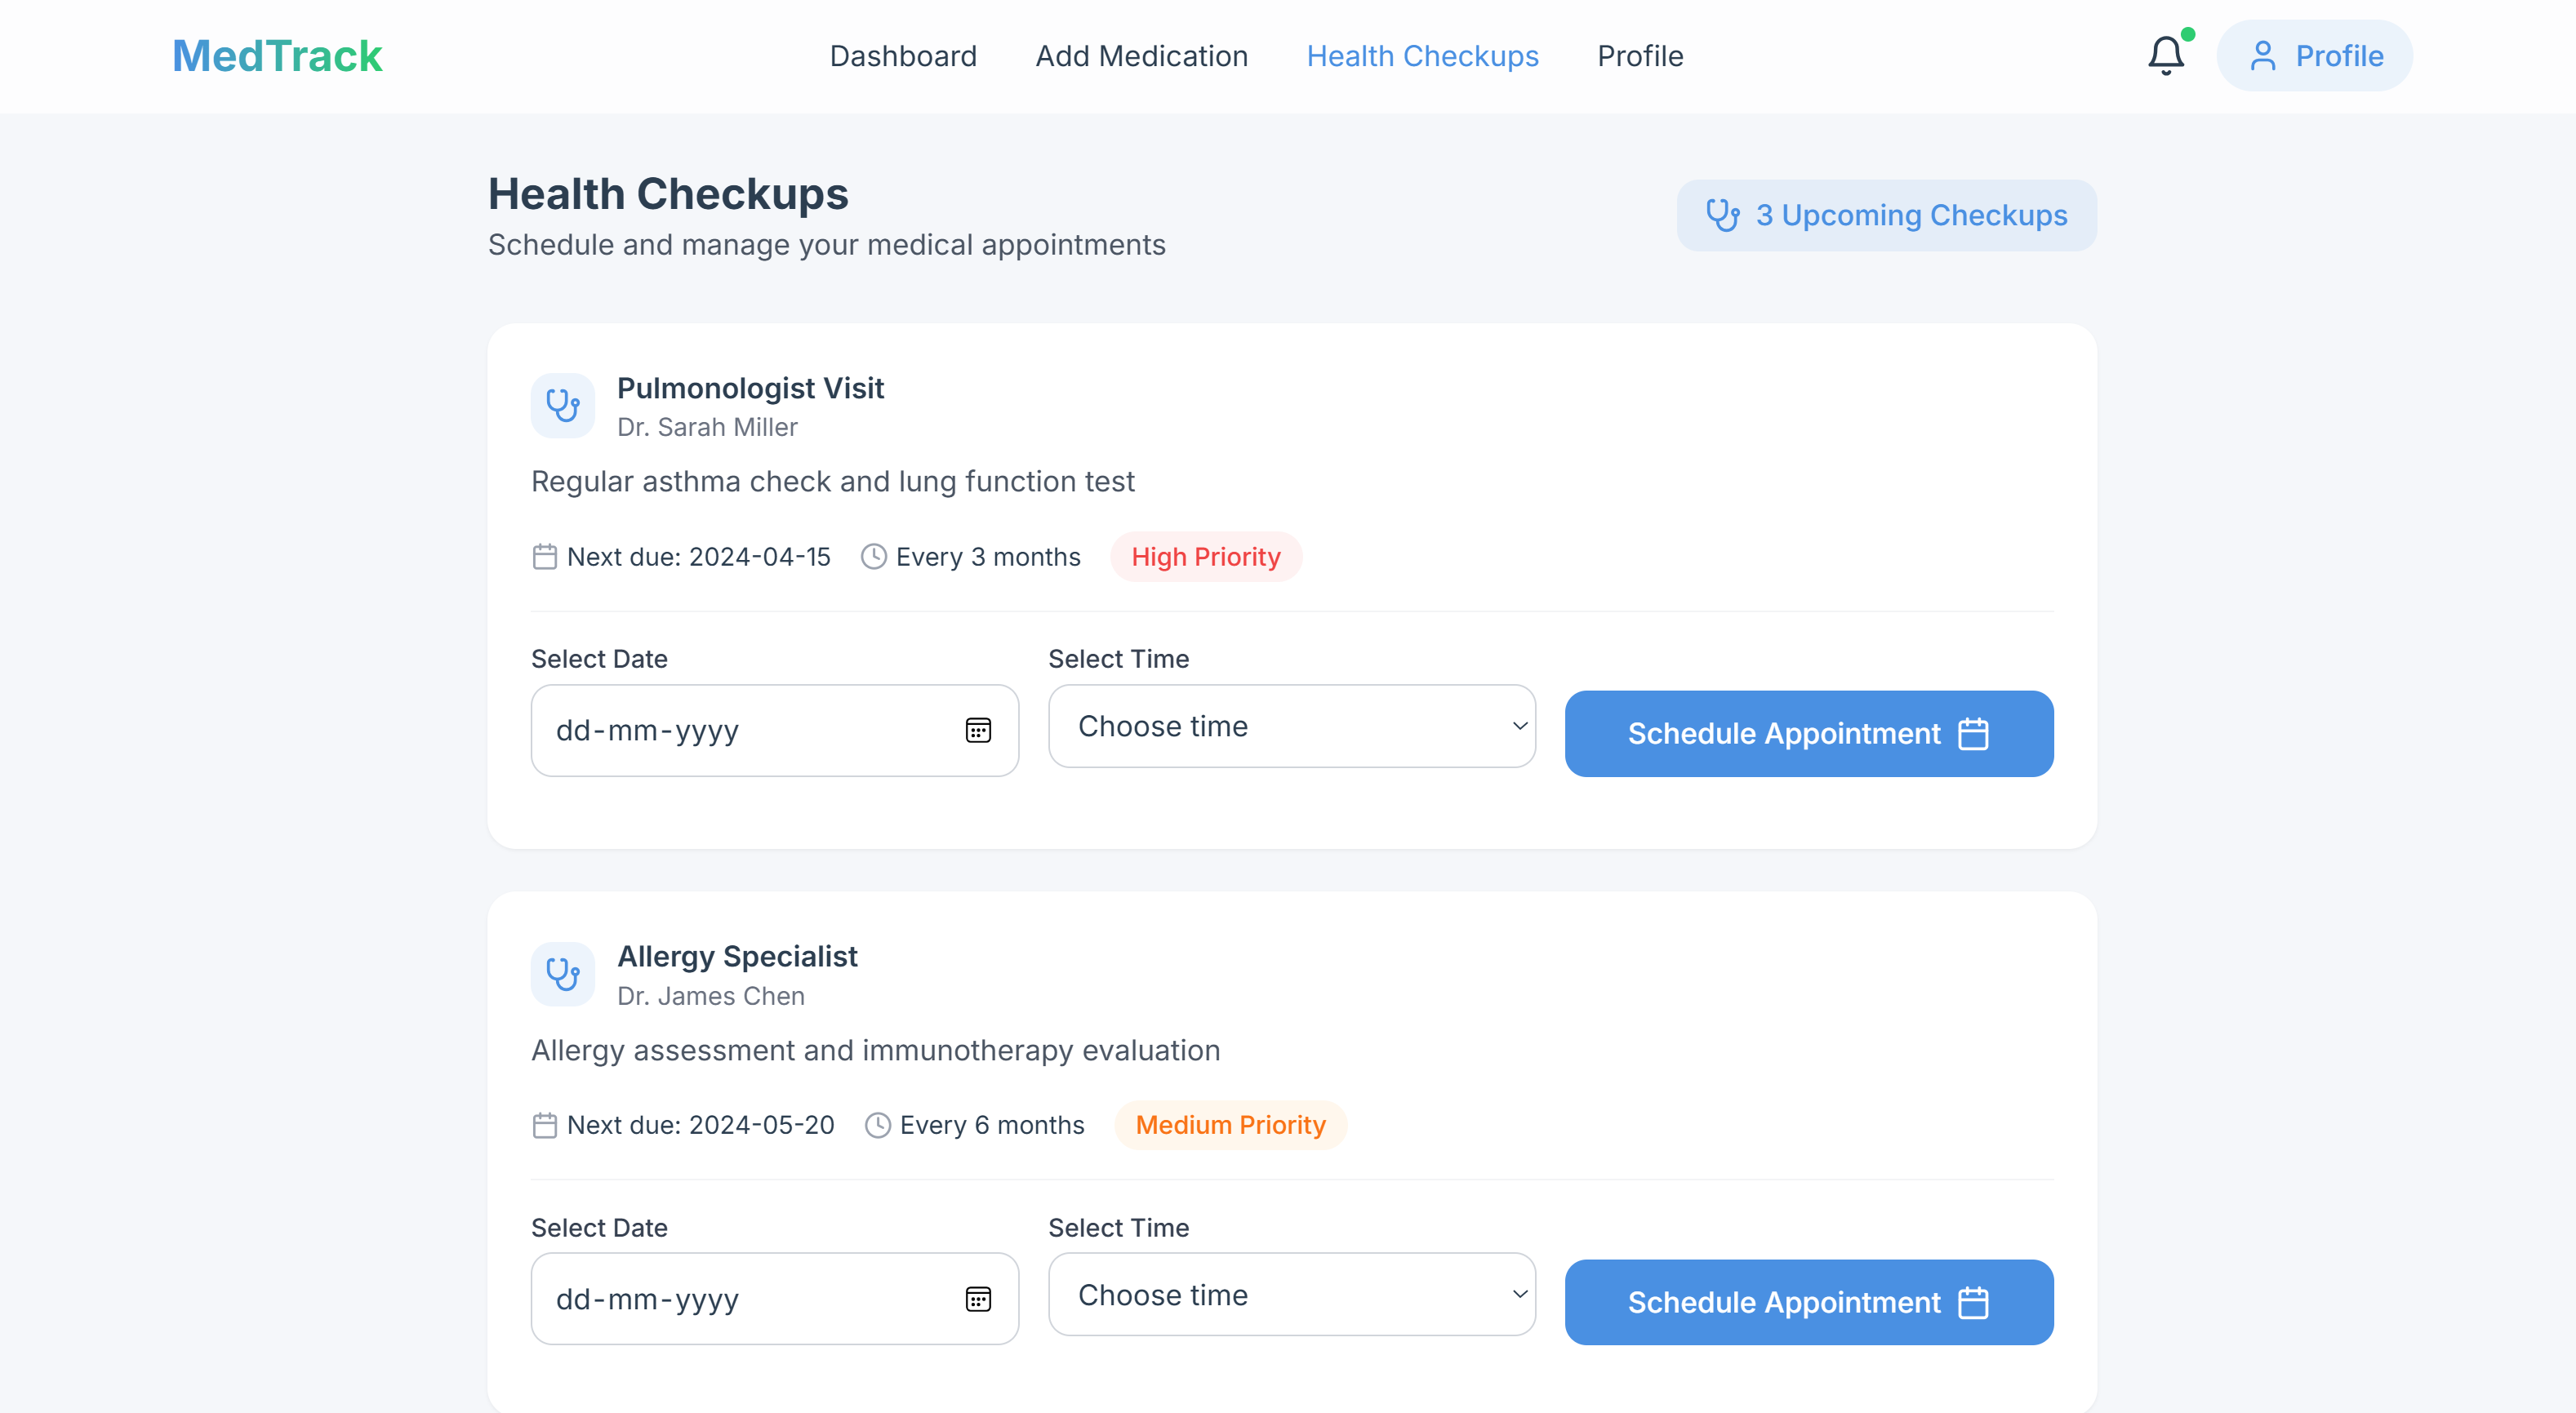This screenshot has height=1413, width=2576.
Task: Click 'Schedule and manage your medical appointments' subtitle
Action: [827, 245]
